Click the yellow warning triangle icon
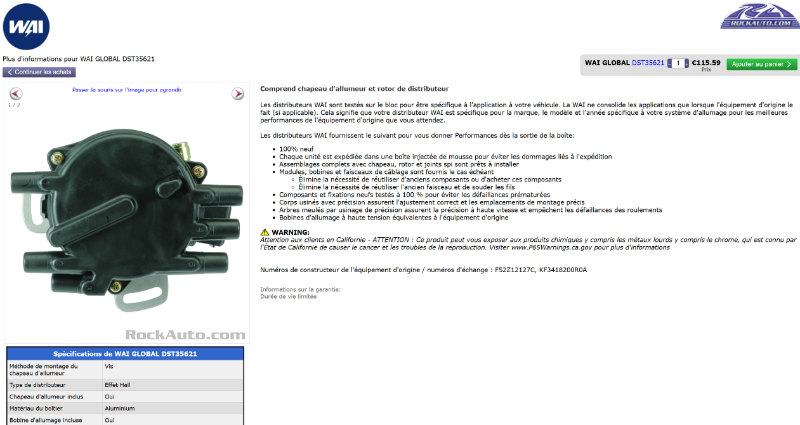 pyautogui.click(x=265, y=232)
